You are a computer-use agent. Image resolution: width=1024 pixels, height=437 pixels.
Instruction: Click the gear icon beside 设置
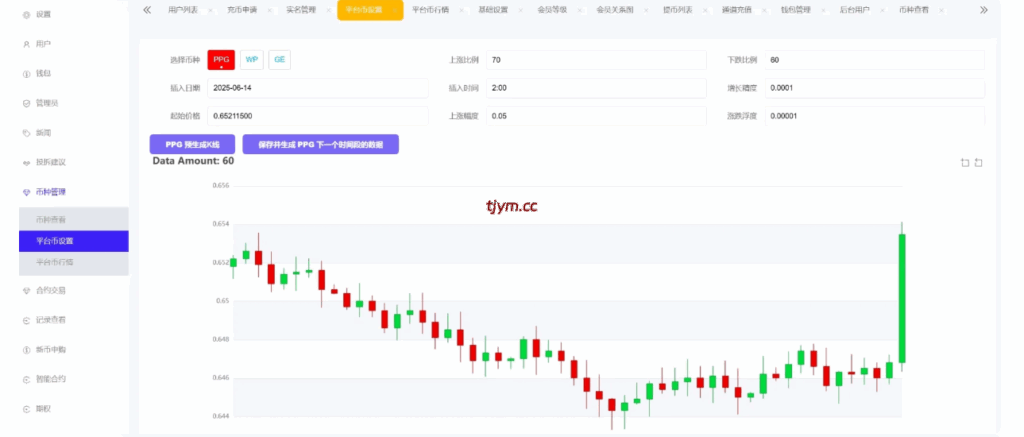coord(27,15)
